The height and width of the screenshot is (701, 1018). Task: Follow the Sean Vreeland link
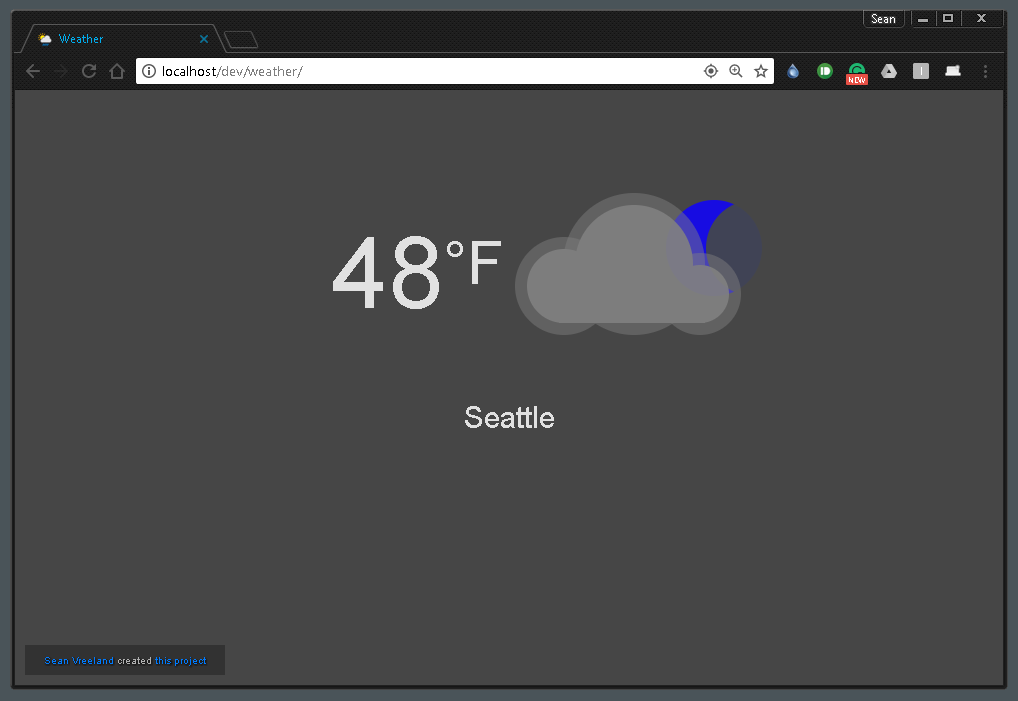79,660
